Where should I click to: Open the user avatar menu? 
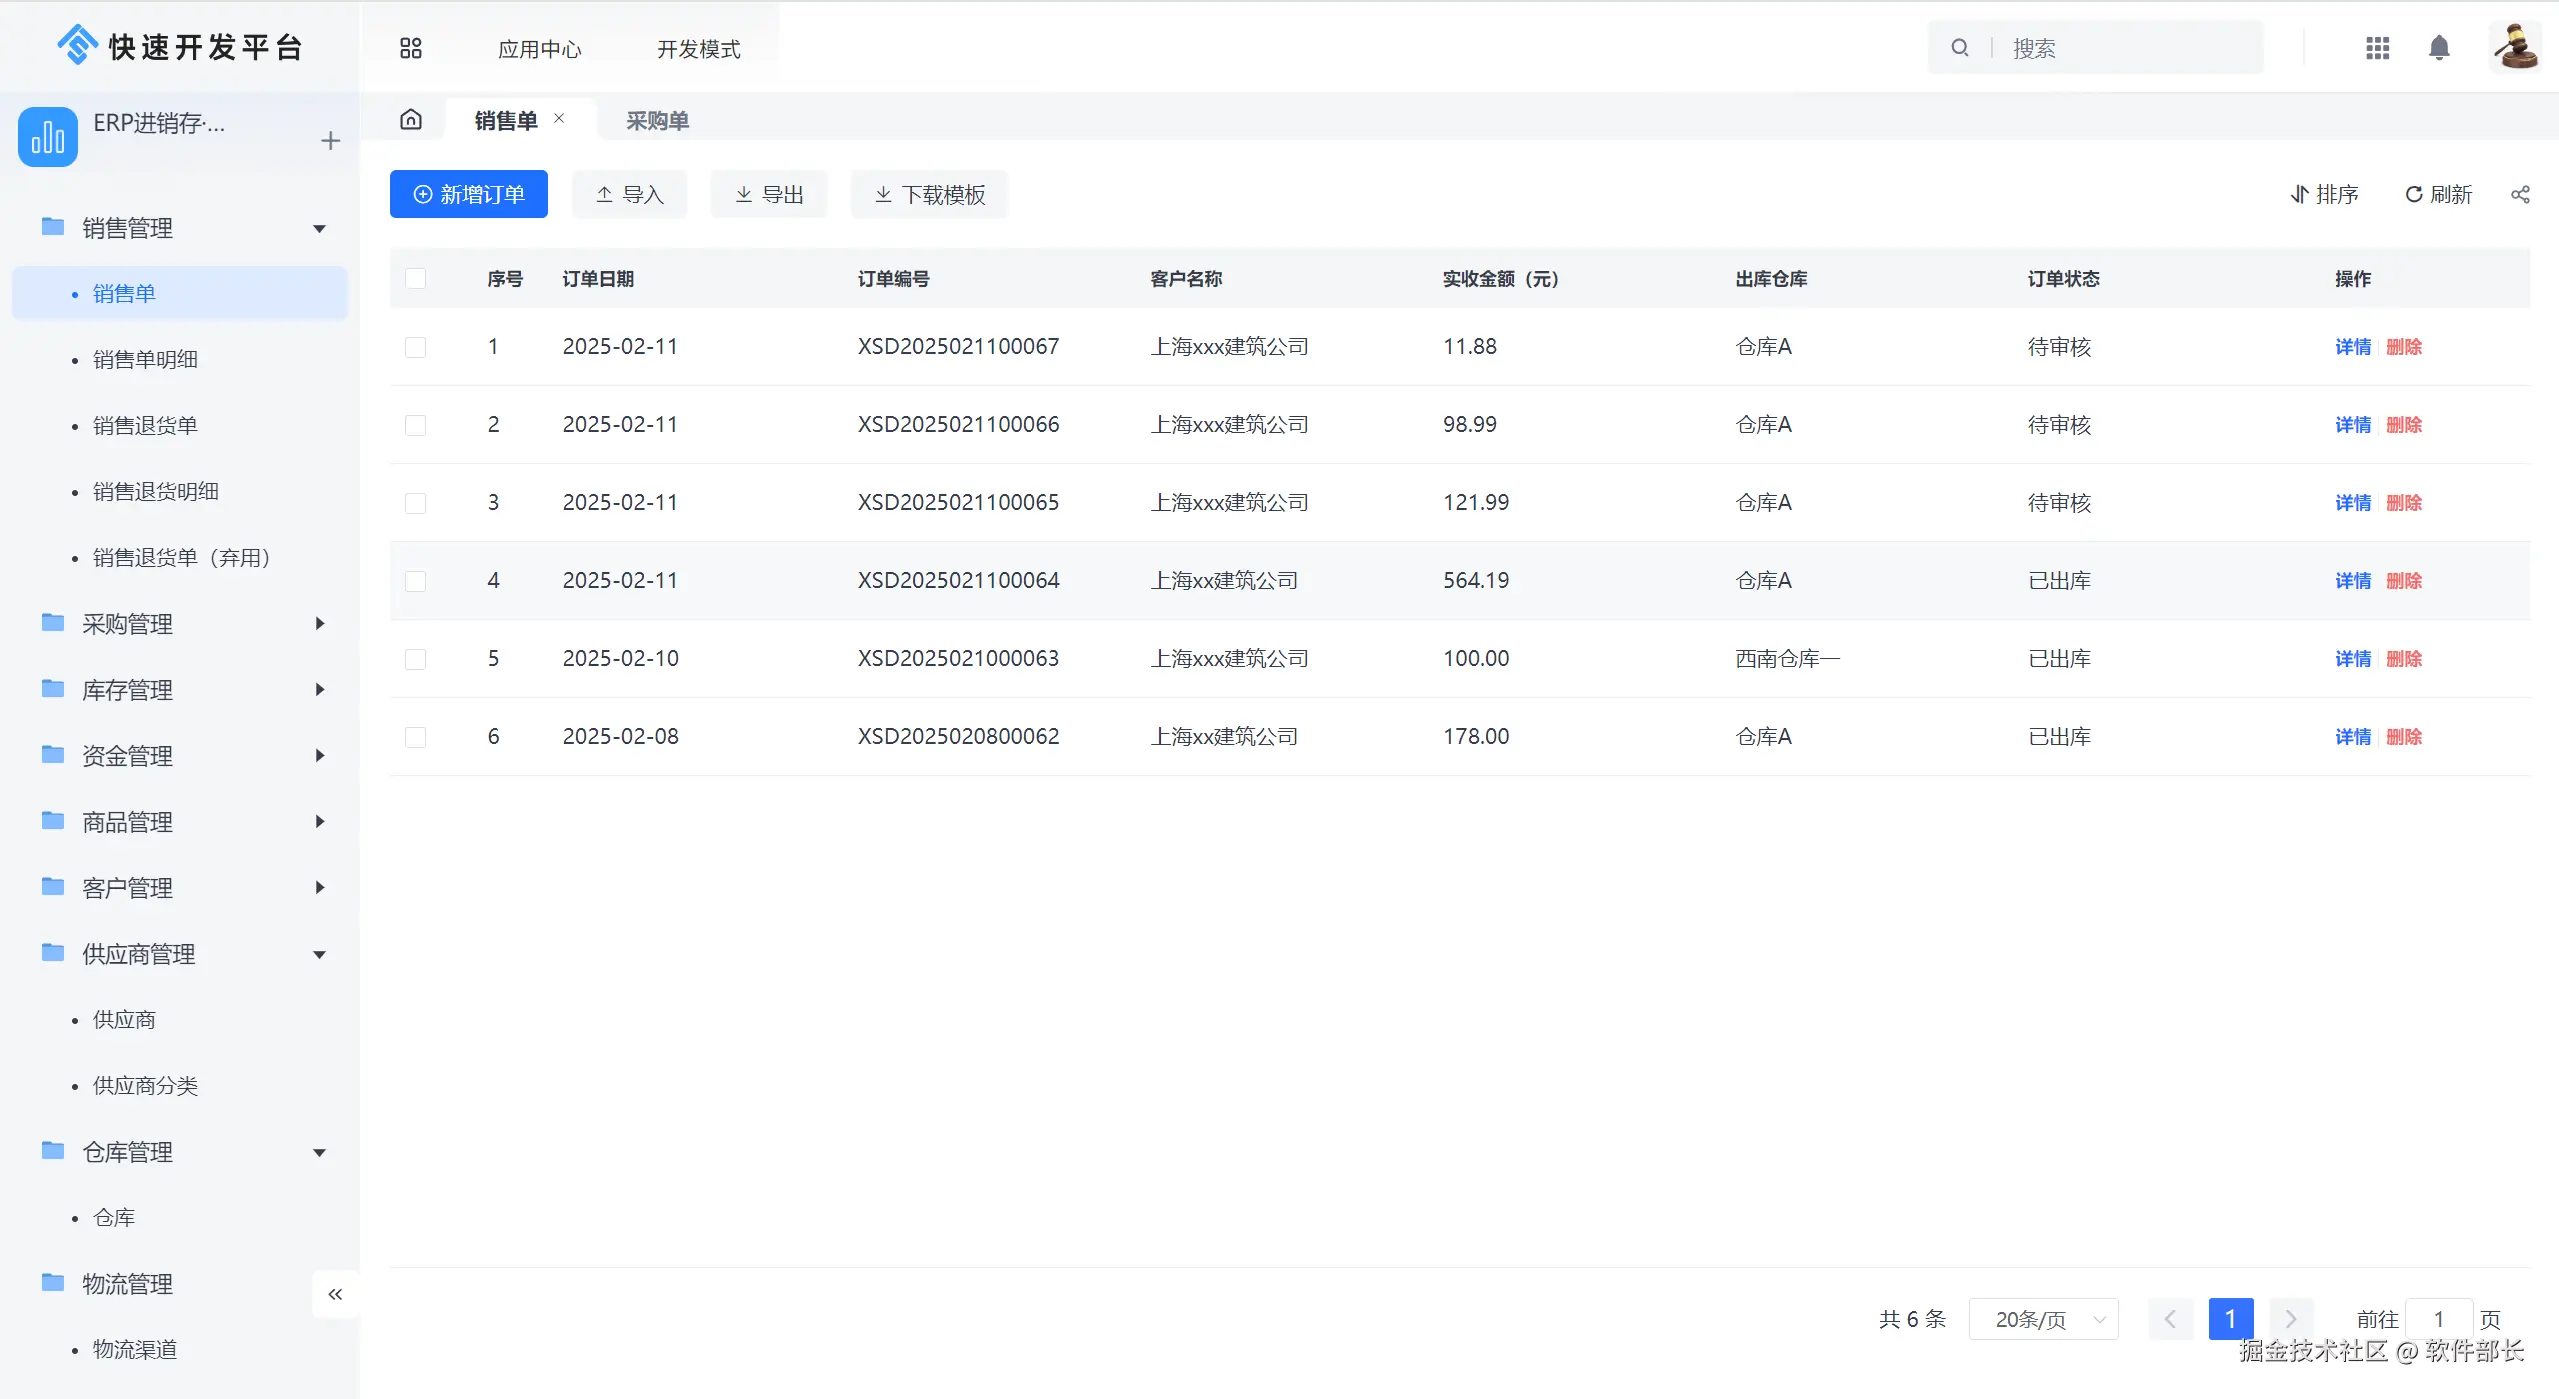tap(2514, 48)
